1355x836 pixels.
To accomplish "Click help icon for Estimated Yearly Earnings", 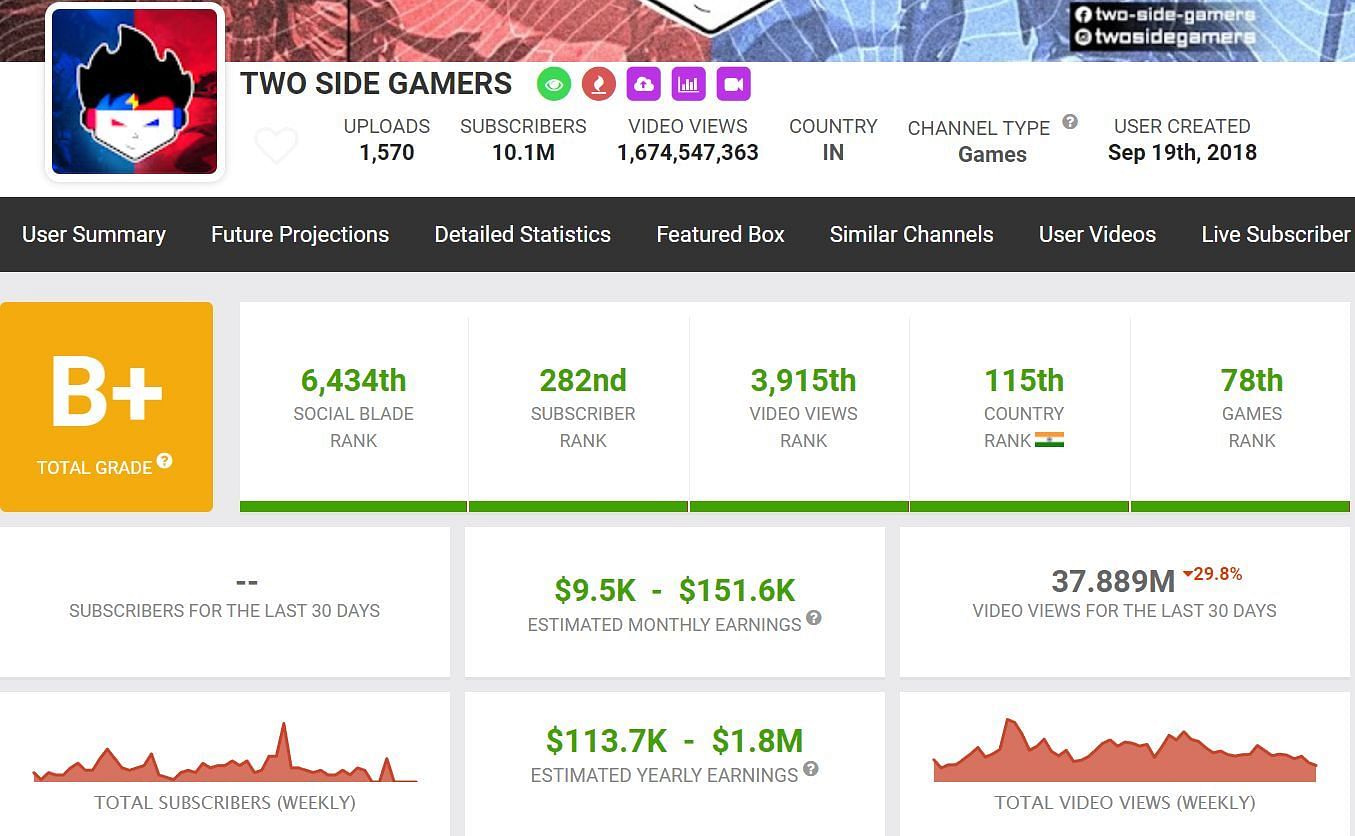I will coord(811,769).
